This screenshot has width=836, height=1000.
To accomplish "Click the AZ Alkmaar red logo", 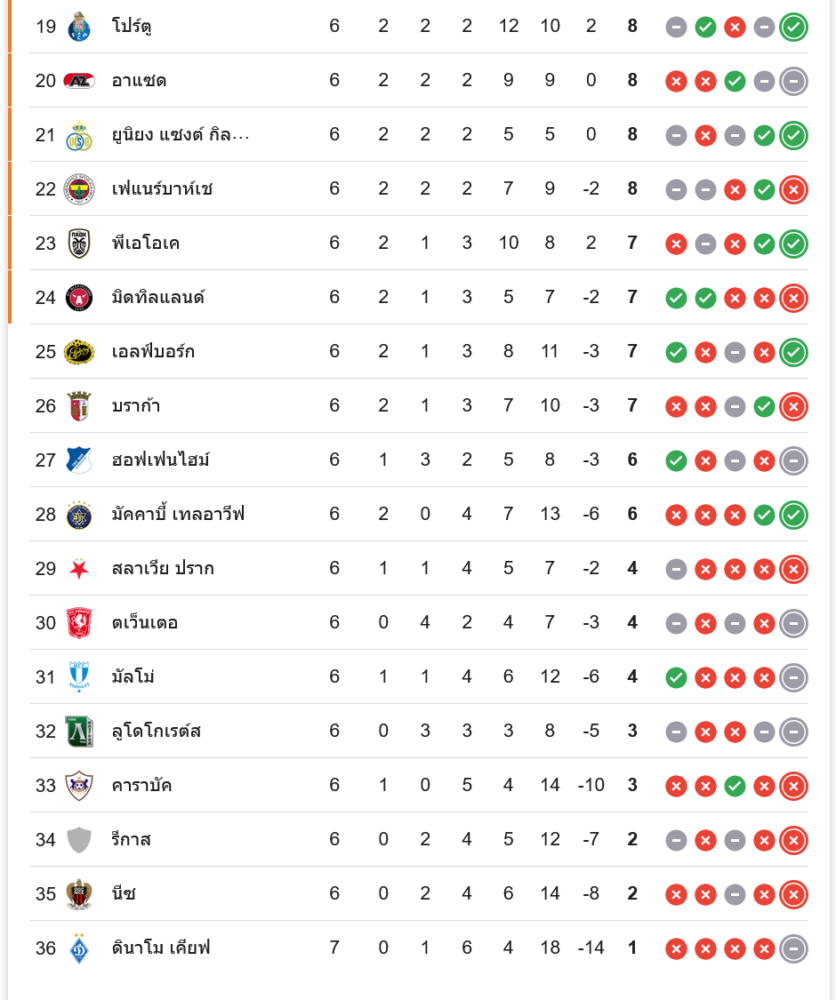I will point(79,80).
